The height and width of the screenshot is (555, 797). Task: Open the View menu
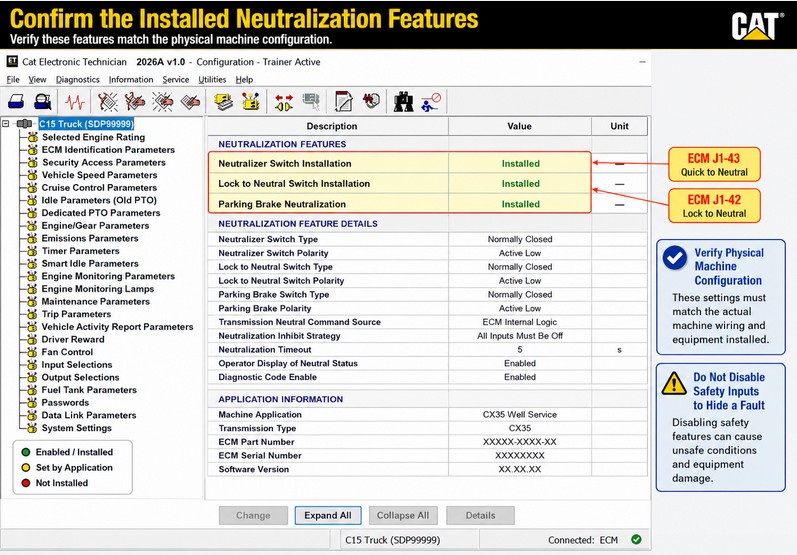click(37, 79)
